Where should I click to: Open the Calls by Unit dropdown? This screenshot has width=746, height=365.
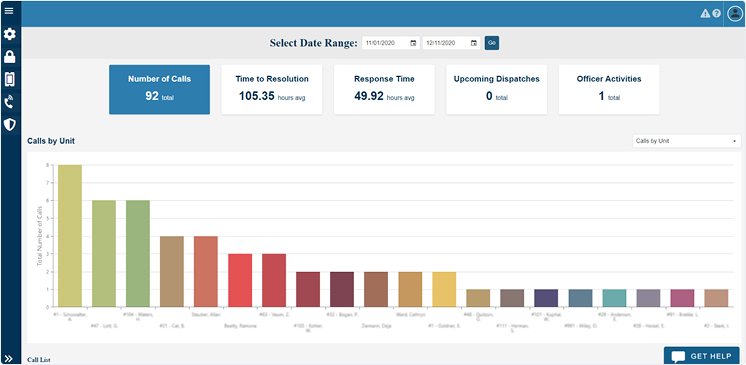coord(687,141)
